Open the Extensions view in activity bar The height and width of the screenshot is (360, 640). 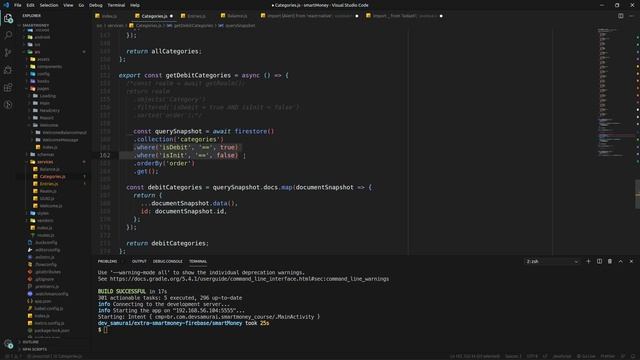8,87
